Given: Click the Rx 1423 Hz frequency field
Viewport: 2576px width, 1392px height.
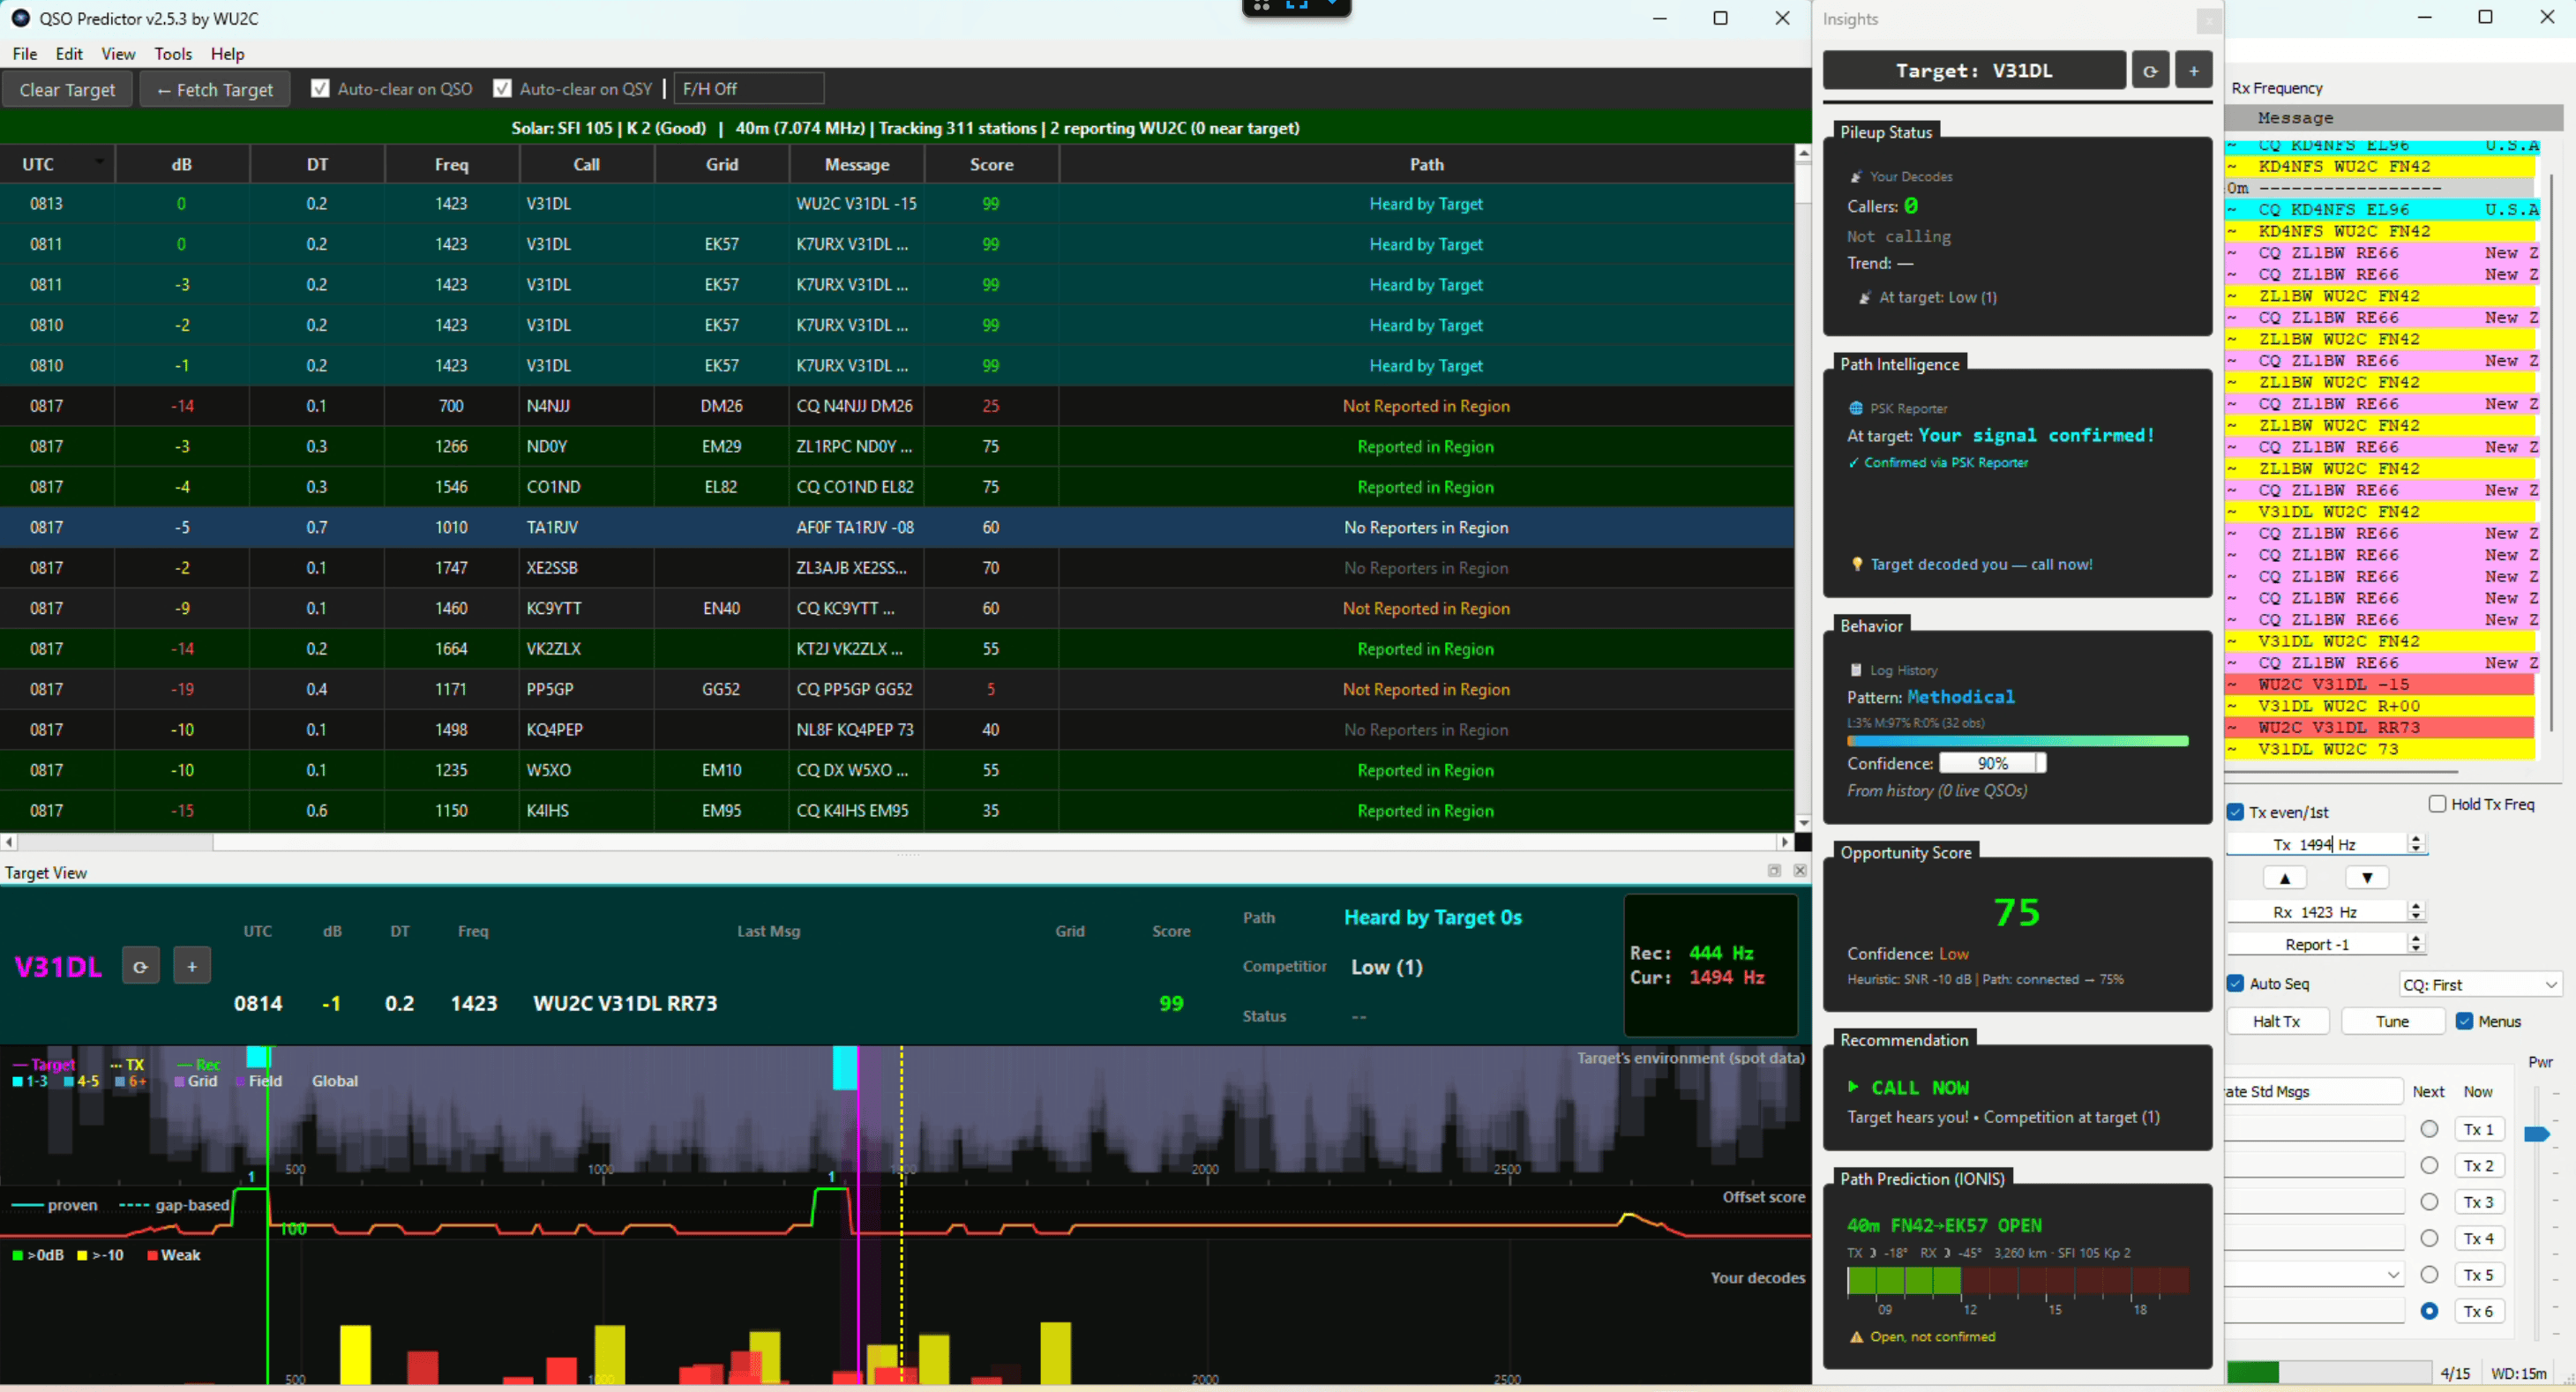Looking at the screenshot, I should click(x=2315, y=911).
